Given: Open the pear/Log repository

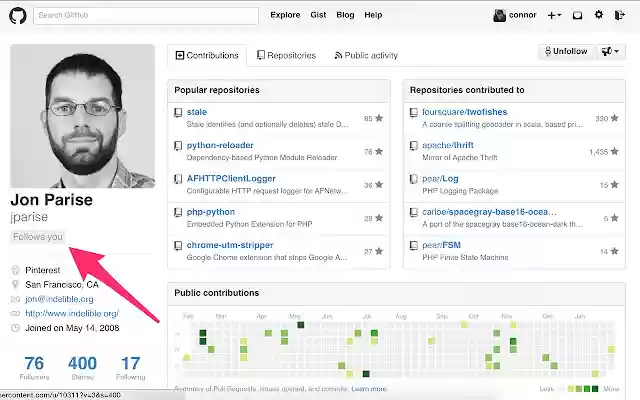Looking at the screenshot, I should coord(440,179).
